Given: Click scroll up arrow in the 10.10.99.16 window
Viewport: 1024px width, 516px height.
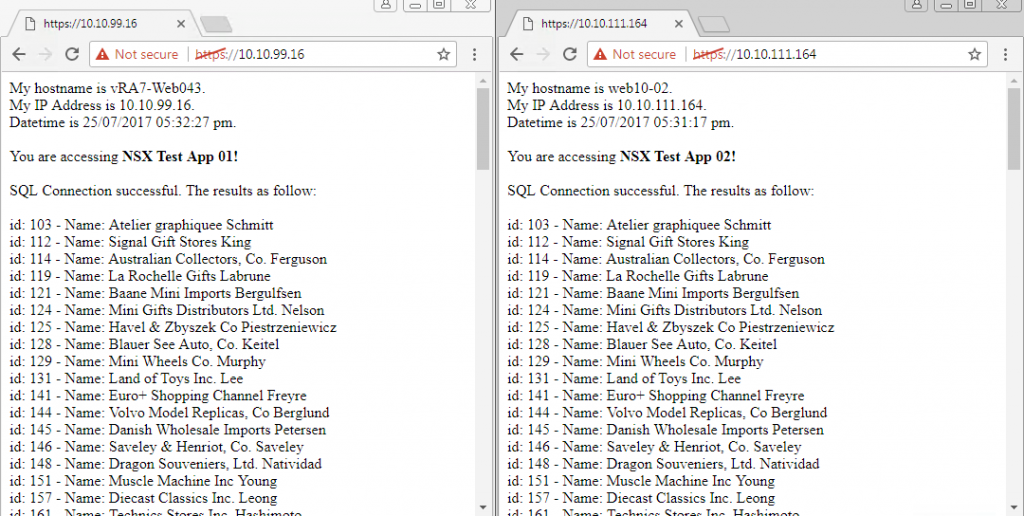Looking at the screenshot, I should click(483, 81).
